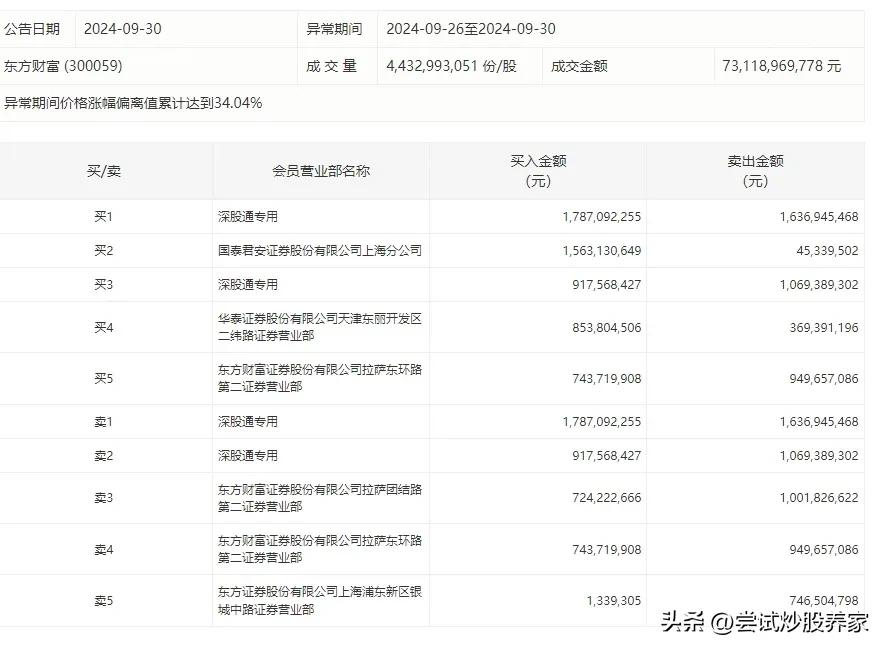Screen dimensions: 888x652
Task: Select 1,787,092,255 in the 卖1 row
Action: click(x=601, y=421)
